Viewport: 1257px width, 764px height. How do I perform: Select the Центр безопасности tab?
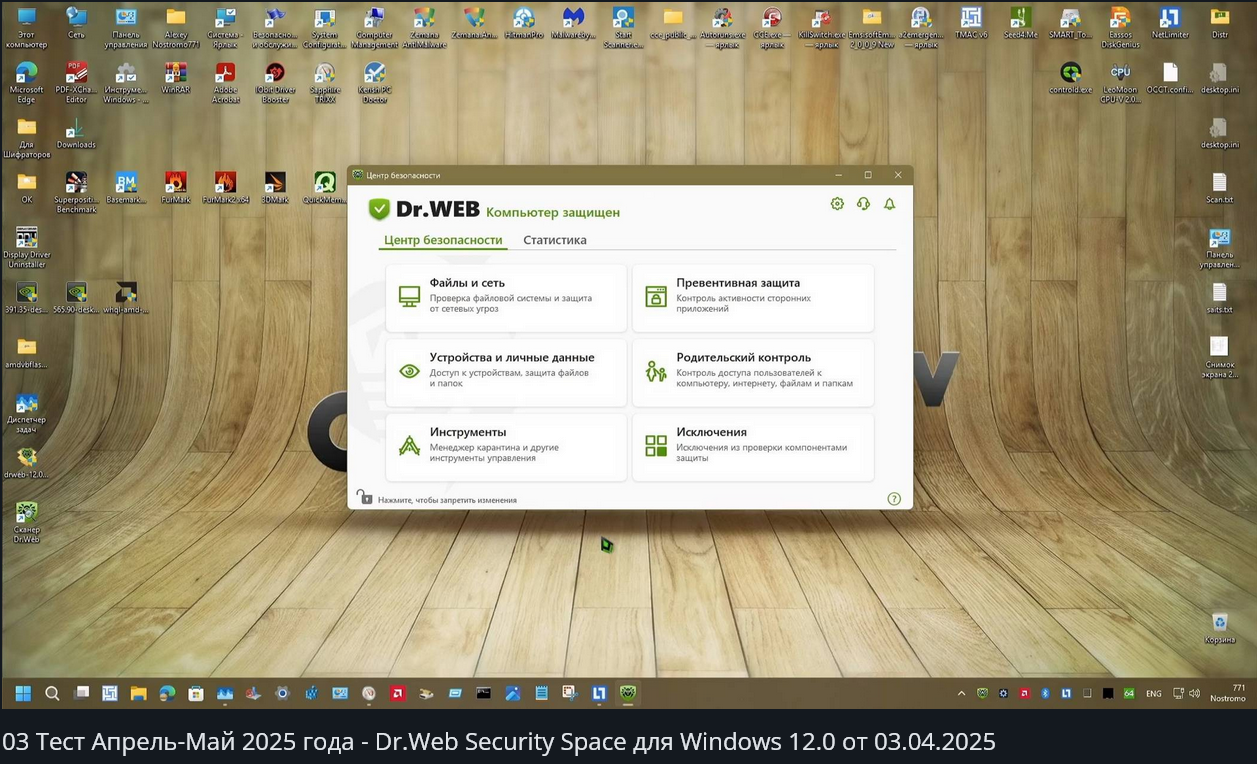[x=443, y=240]
